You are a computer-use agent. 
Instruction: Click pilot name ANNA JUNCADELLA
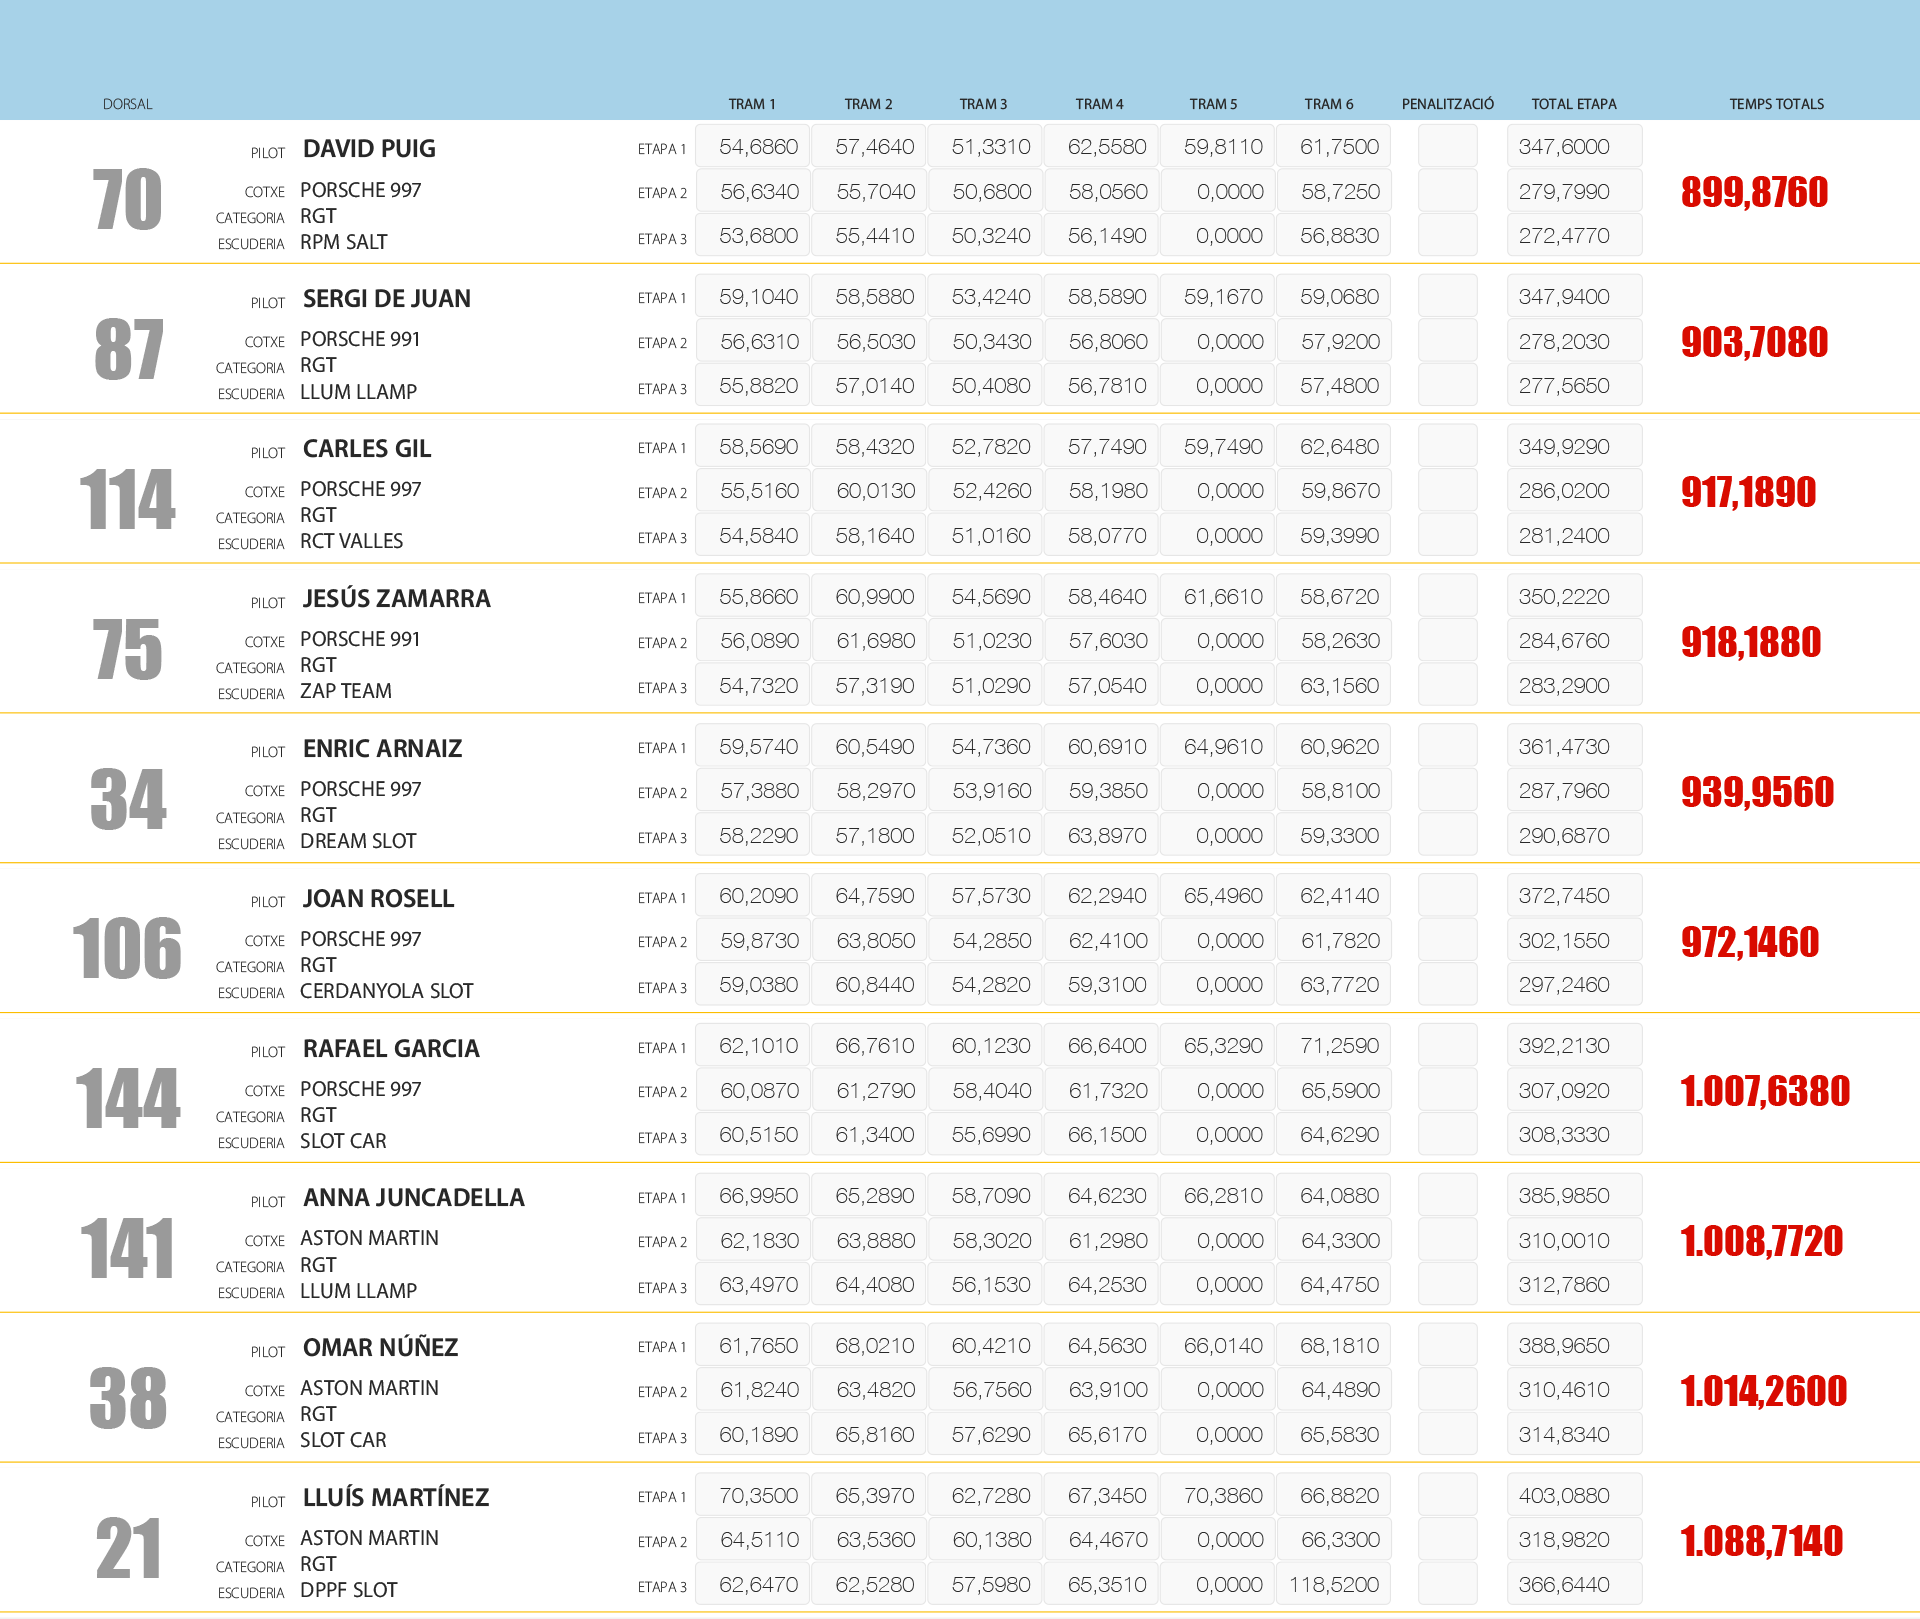pyautogui.click(x=413, y=1198)
